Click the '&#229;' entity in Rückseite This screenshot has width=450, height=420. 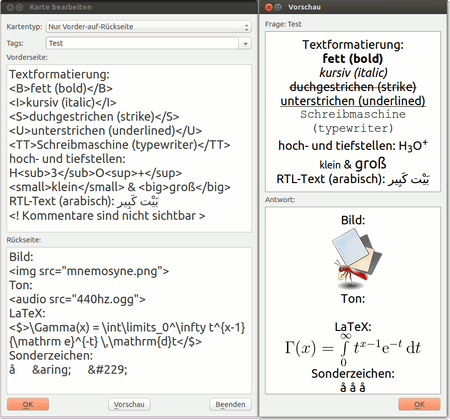click(x=108, y=370)
